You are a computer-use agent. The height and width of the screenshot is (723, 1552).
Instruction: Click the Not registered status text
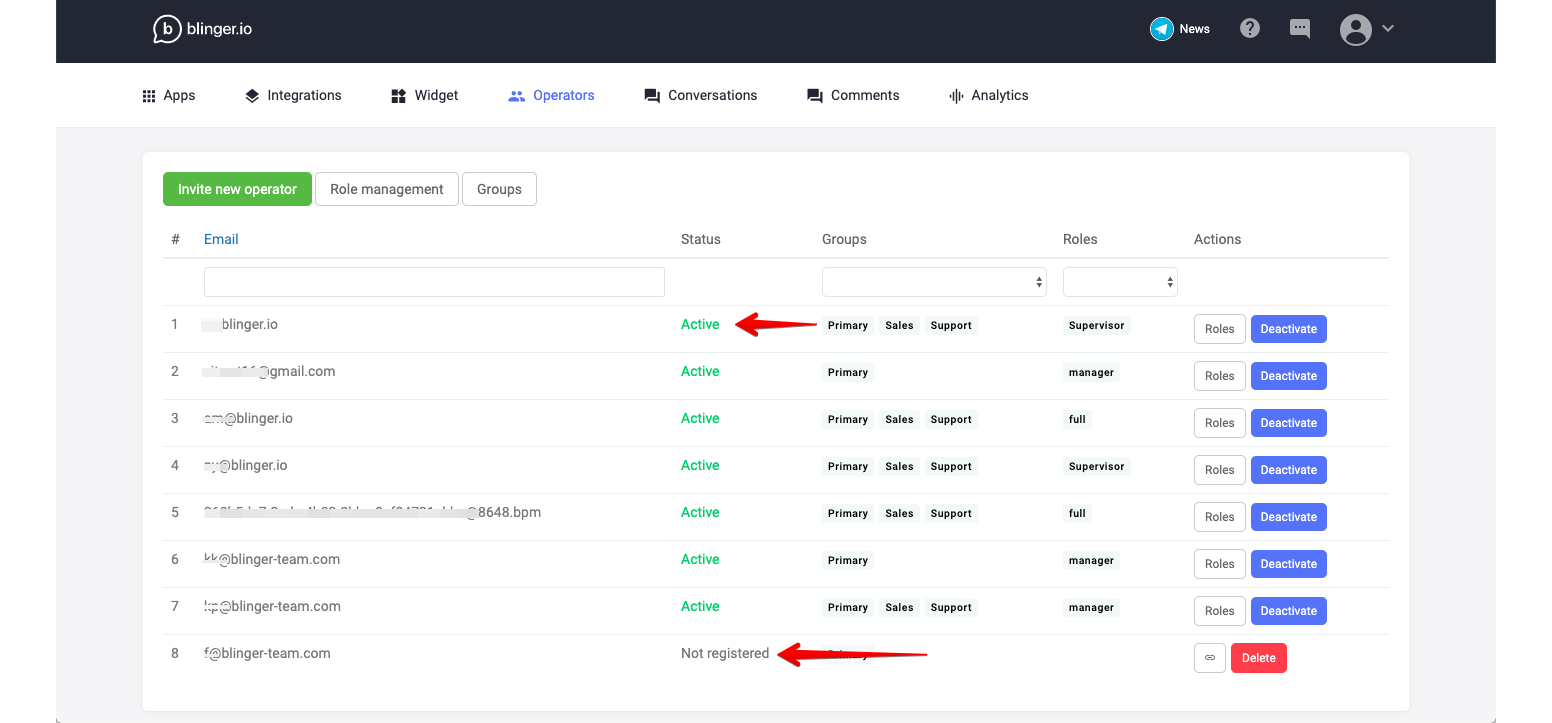click(x=725, y=653)
